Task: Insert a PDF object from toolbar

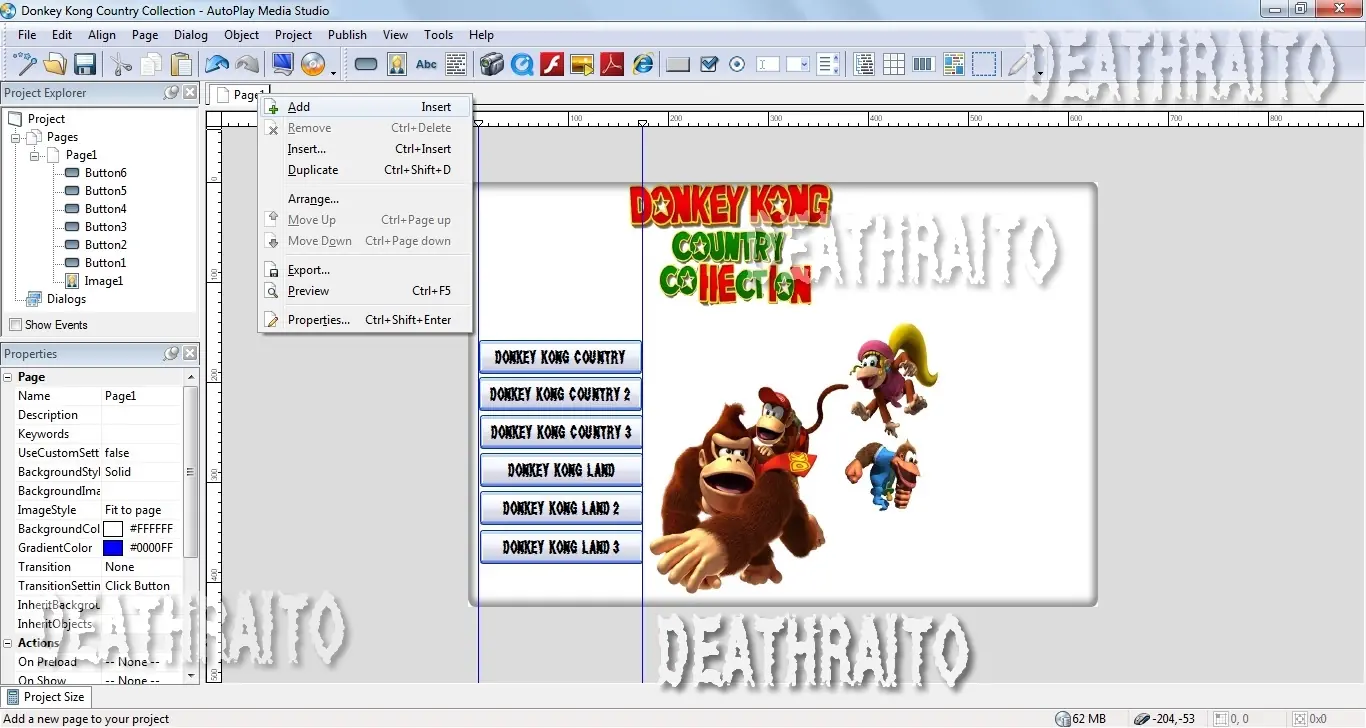Action: [612, 65]
